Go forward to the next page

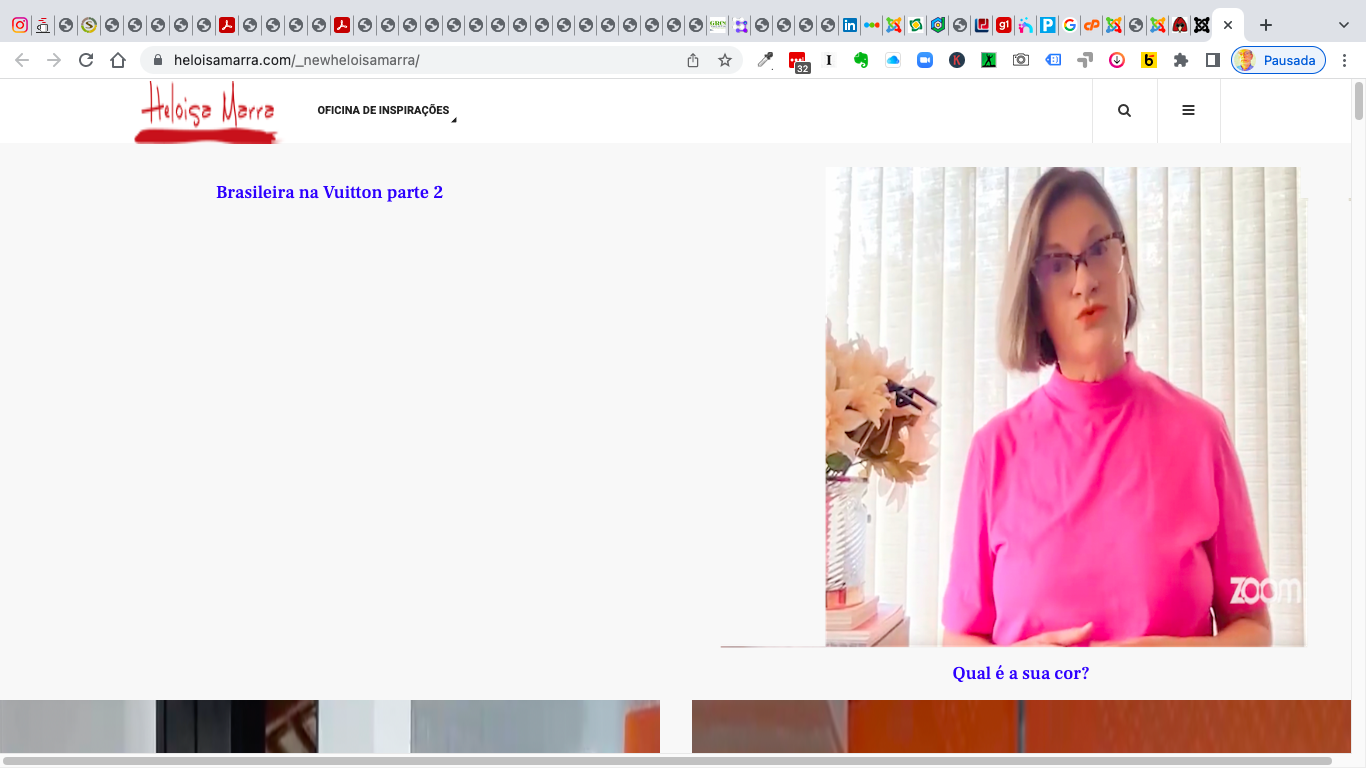[x=54, y=60]
